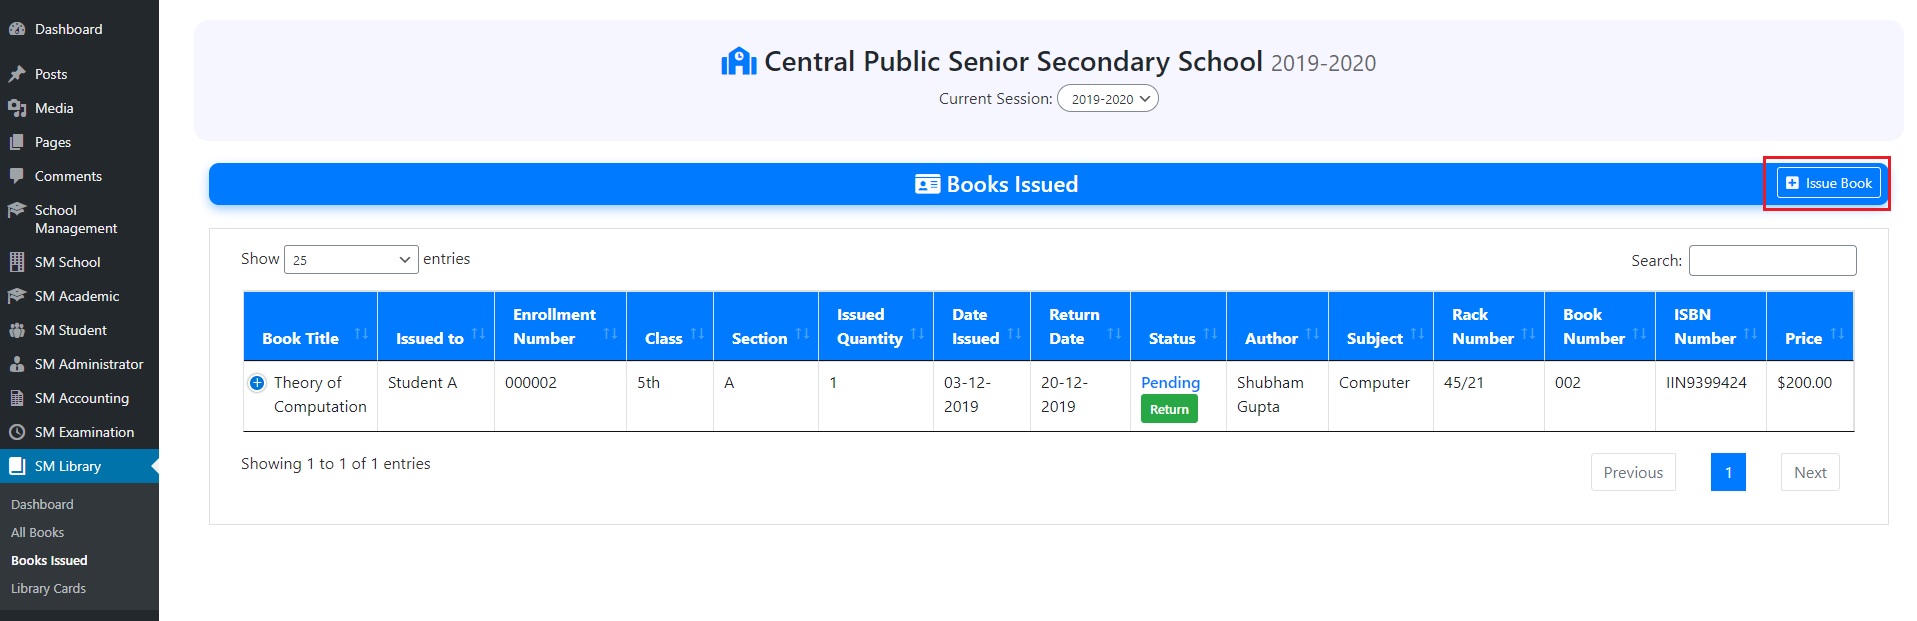Click the Next pagination button
The height and width of the screenshot is (621, 1917).
(x=1809, y=473)
